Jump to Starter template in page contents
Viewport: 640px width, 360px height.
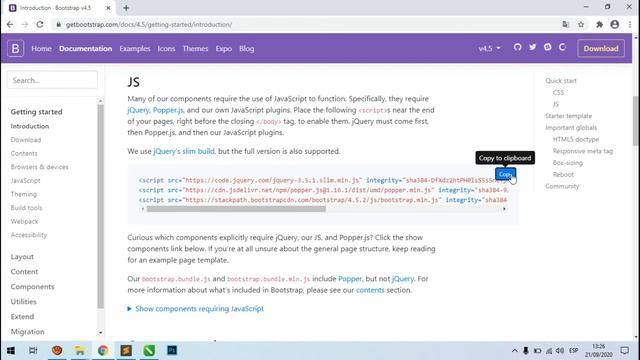coord(568,116)
